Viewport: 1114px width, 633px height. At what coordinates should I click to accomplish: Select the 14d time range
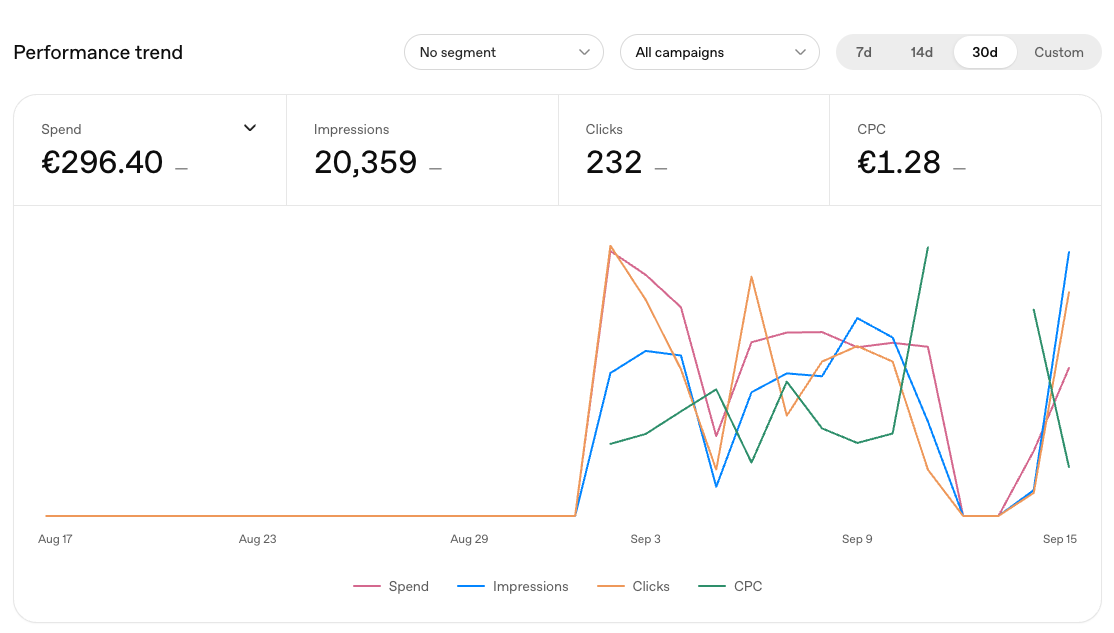pos(921,52)
